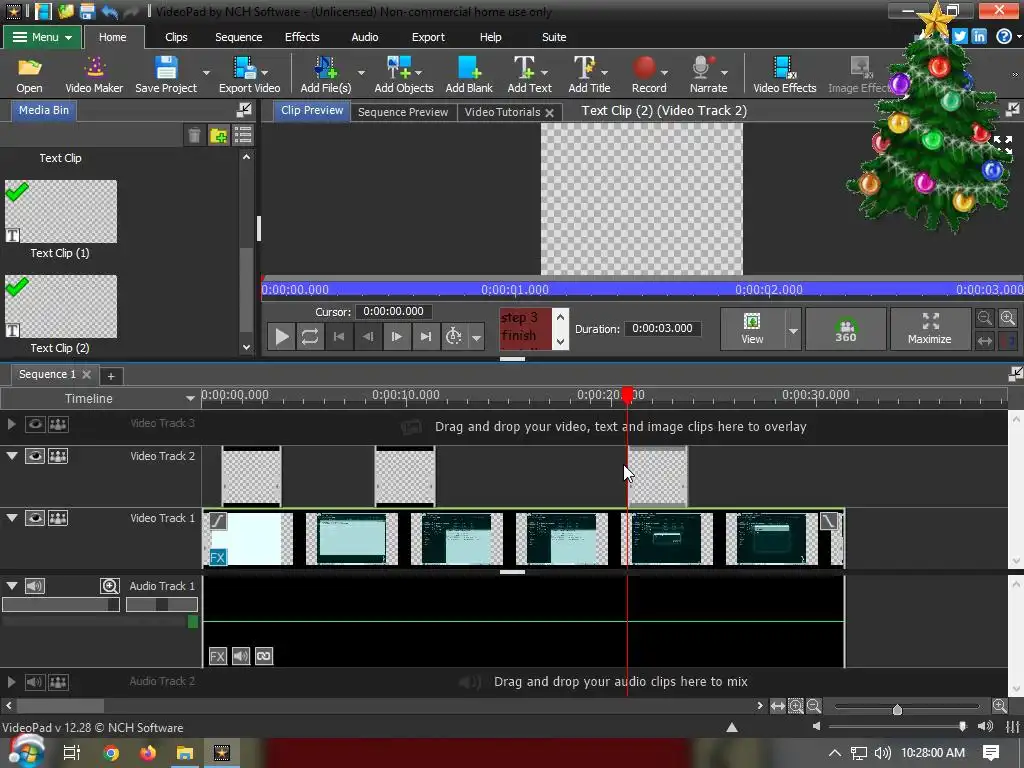The width and height of the screenshot is (1024, 768).
Task: Collapse Video Track 2 triangle
Action: [12, 456]
